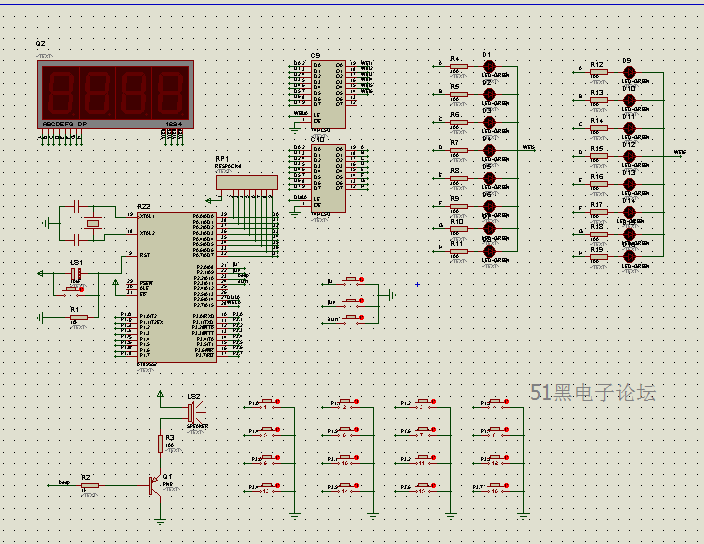
Task: Select the crystal oscillator beside XTAL1
Action: click(93, 223)
